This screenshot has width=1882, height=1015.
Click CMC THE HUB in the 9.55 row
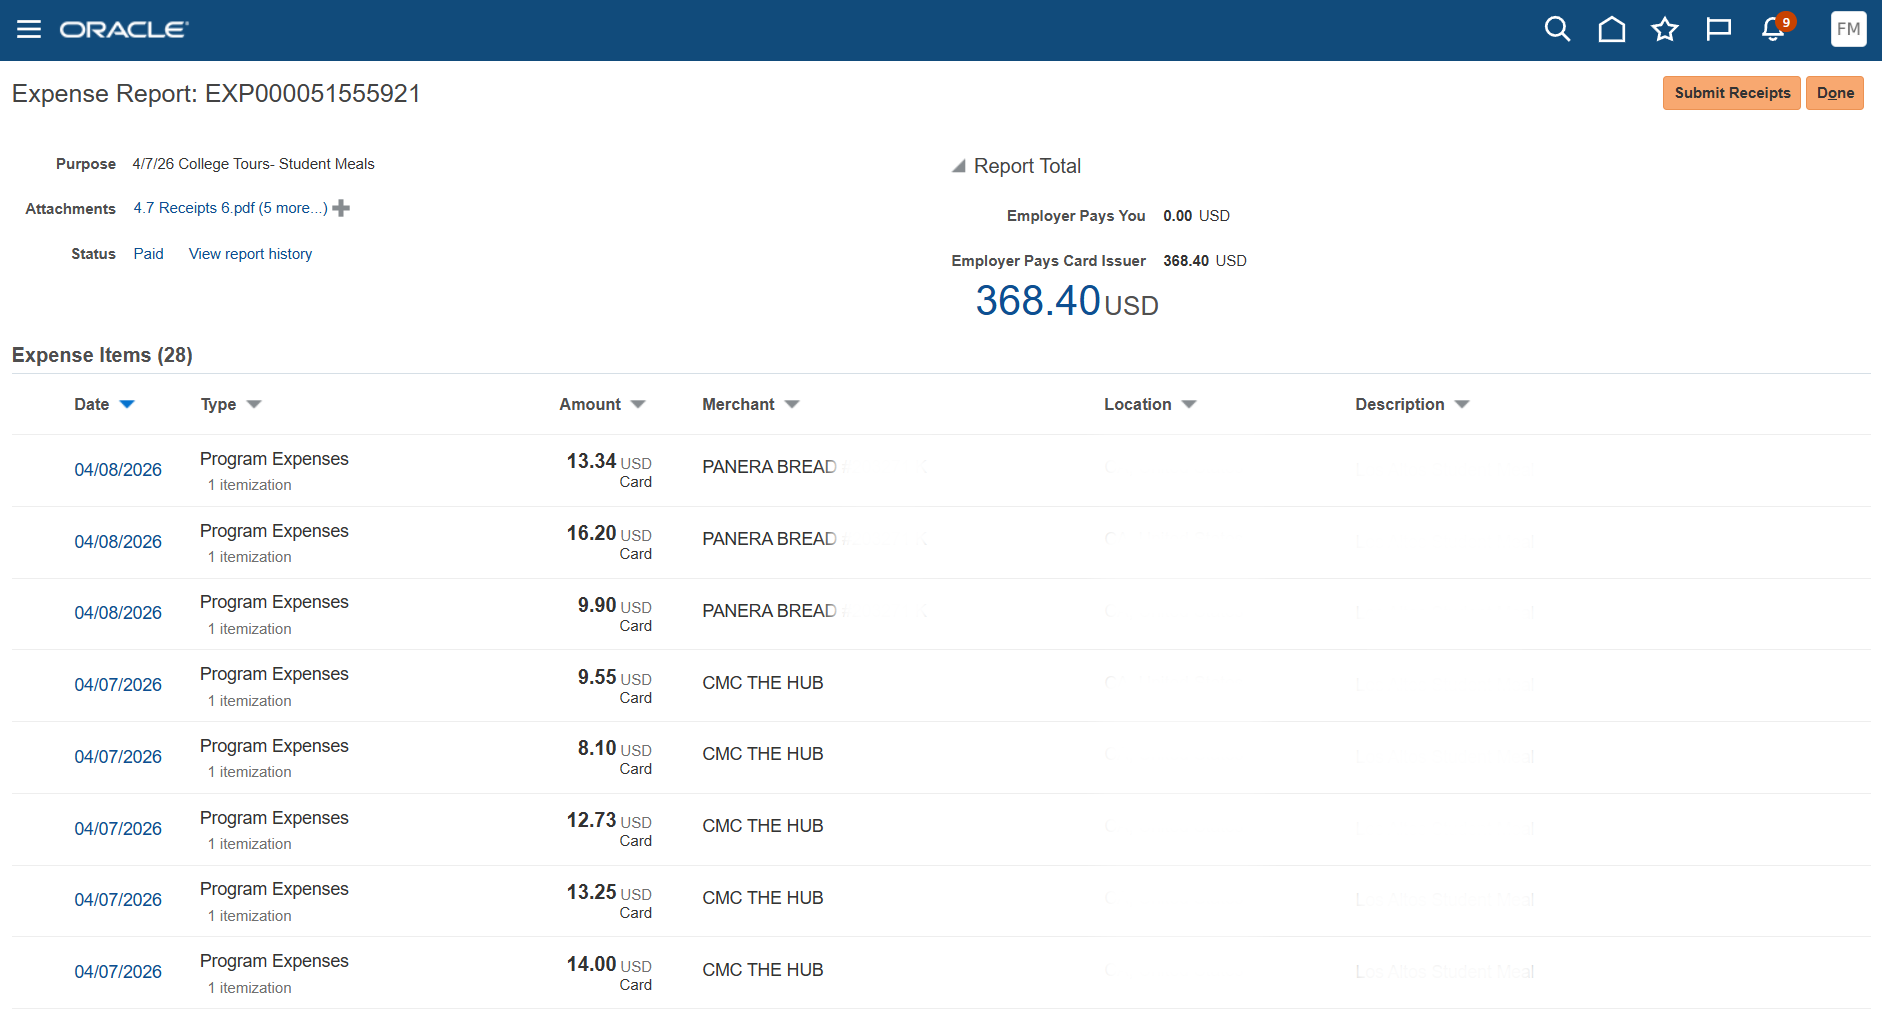click(x=762, y=683)
